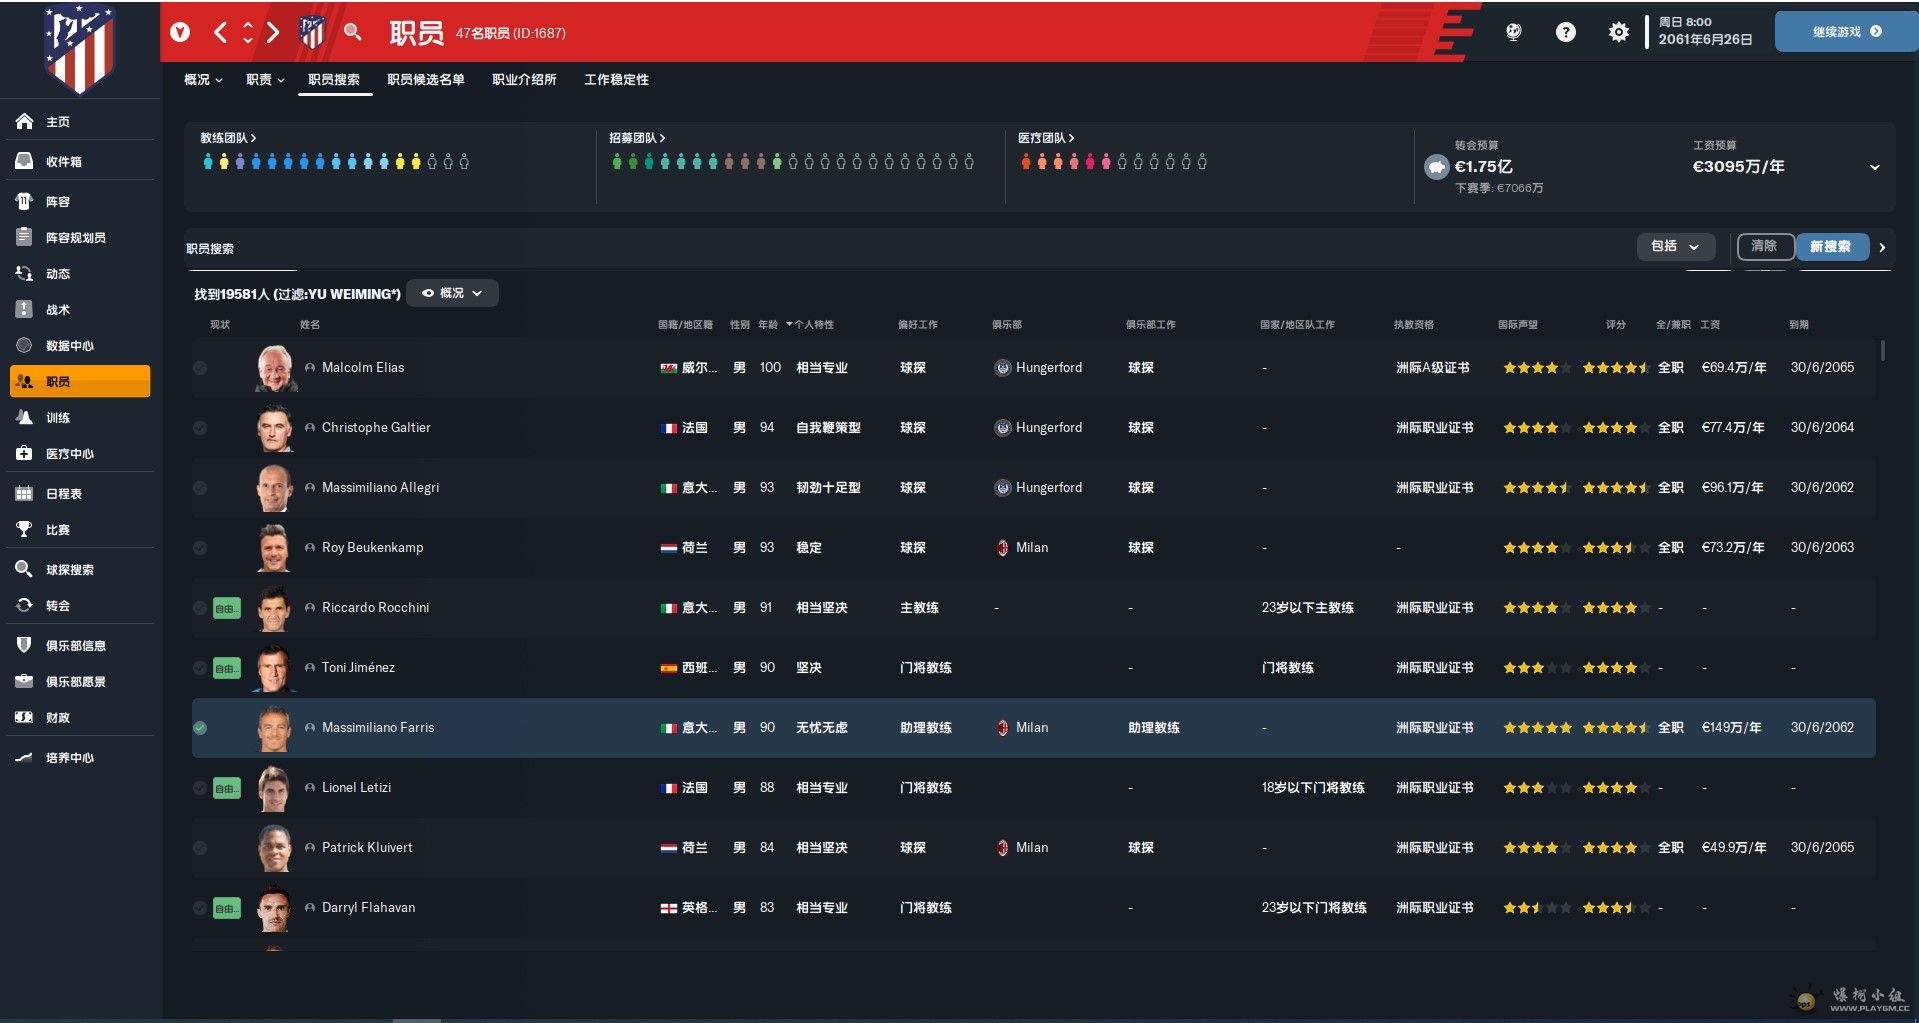Open Squad Planner (阵容规划员) icon
1919x1023 pixels.
coord(24,237)
